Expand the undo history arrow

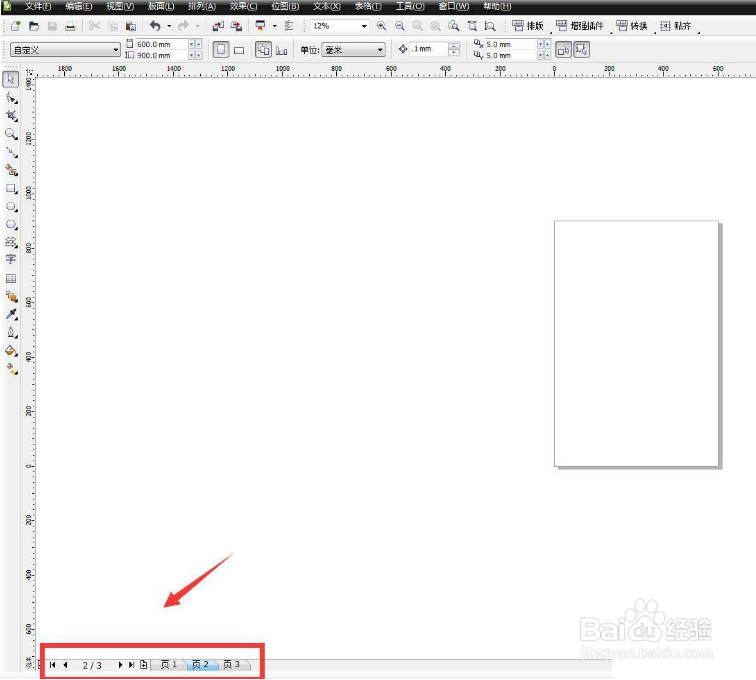click(169, 26)
